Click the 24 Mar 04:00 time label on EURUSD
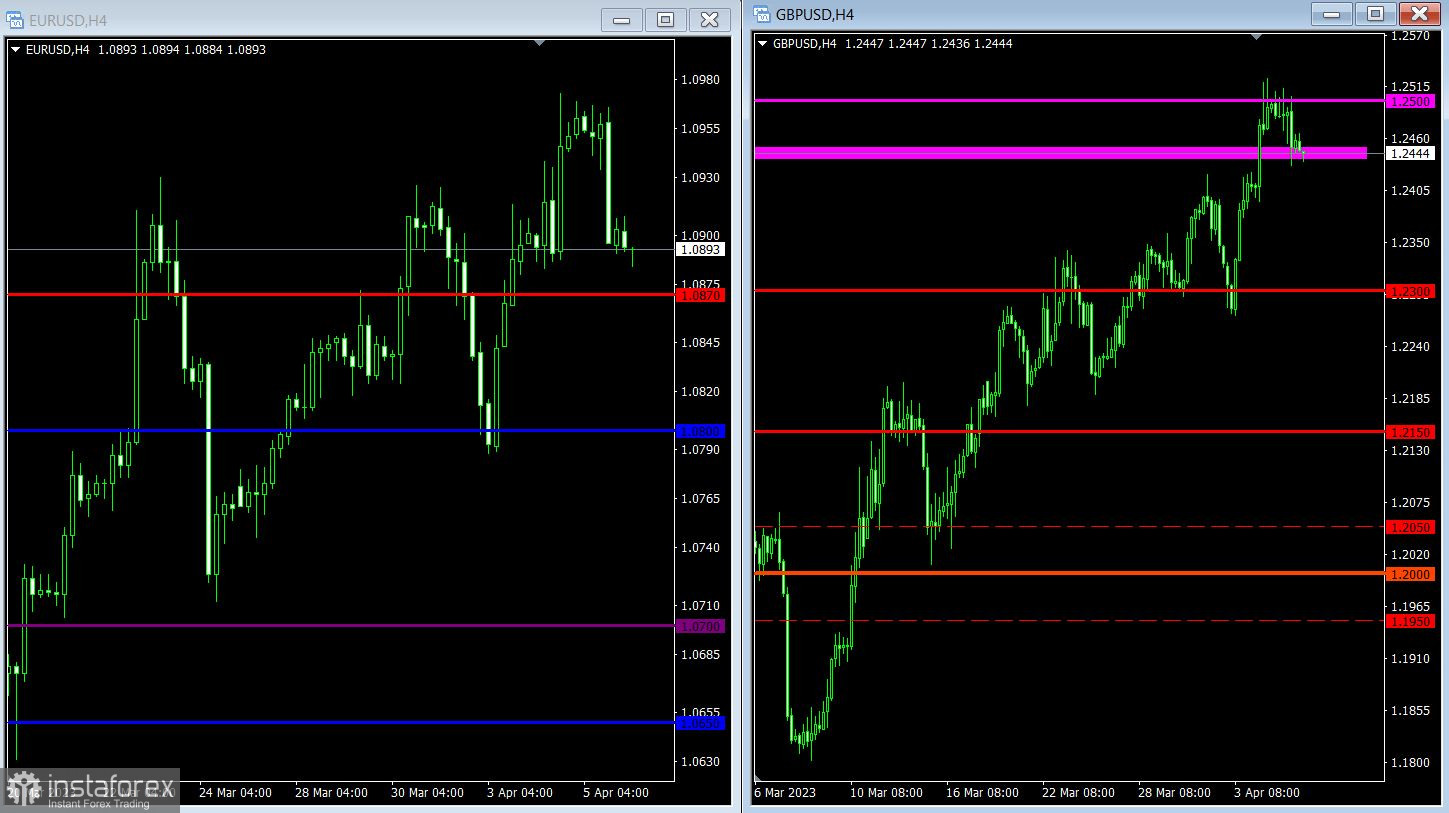Screen dimensions: 1449x813 pos(235,793)
